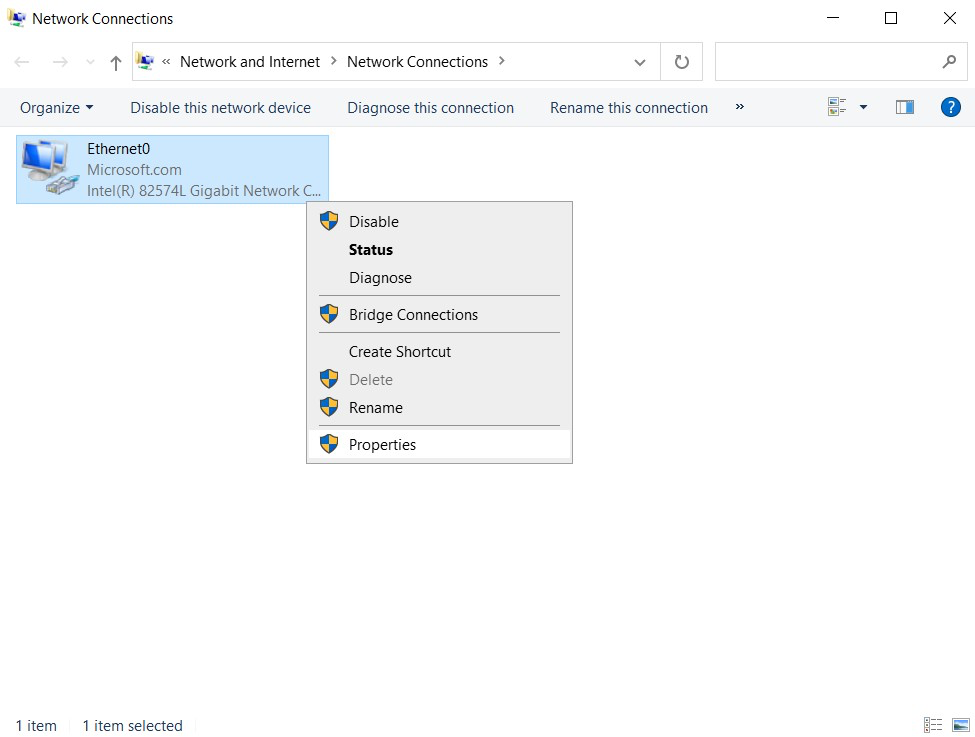Image resolution: width=975 pixels, height=737 pixels.
Task: Click the shield icon beside Properties
Action: point(329,444)
